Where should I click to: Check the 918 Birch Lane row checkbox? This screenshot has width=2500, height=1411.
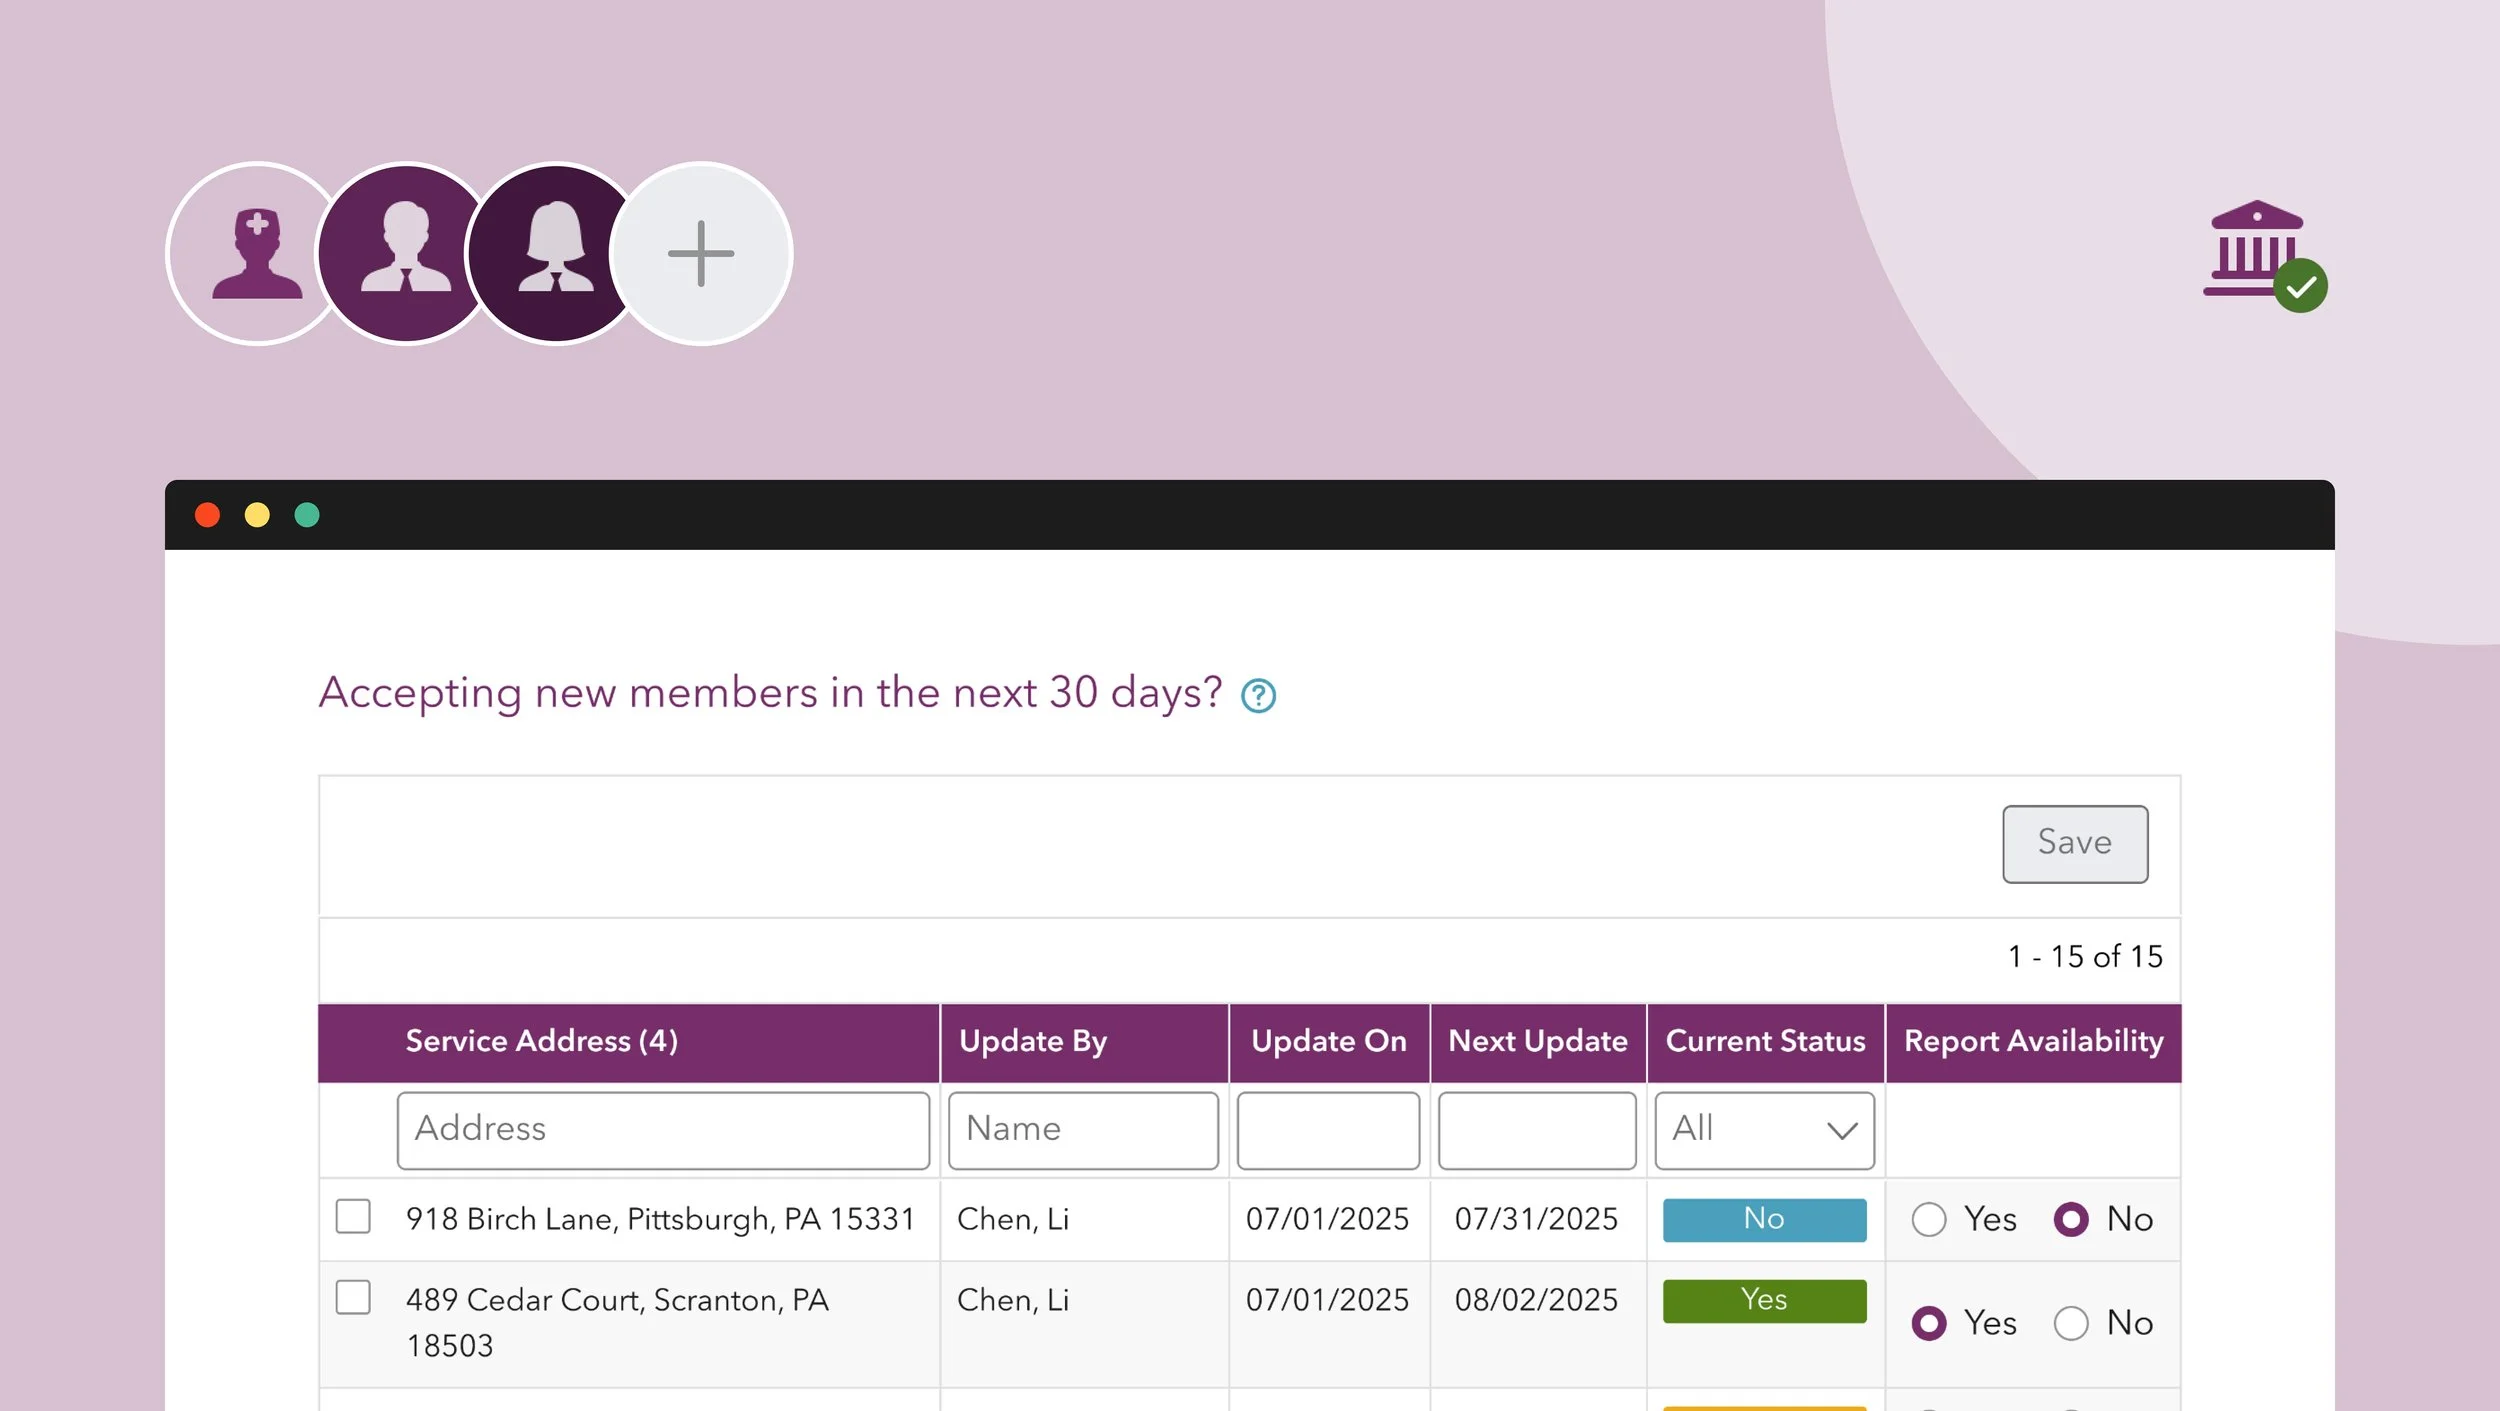click(x=353, y=1217)
